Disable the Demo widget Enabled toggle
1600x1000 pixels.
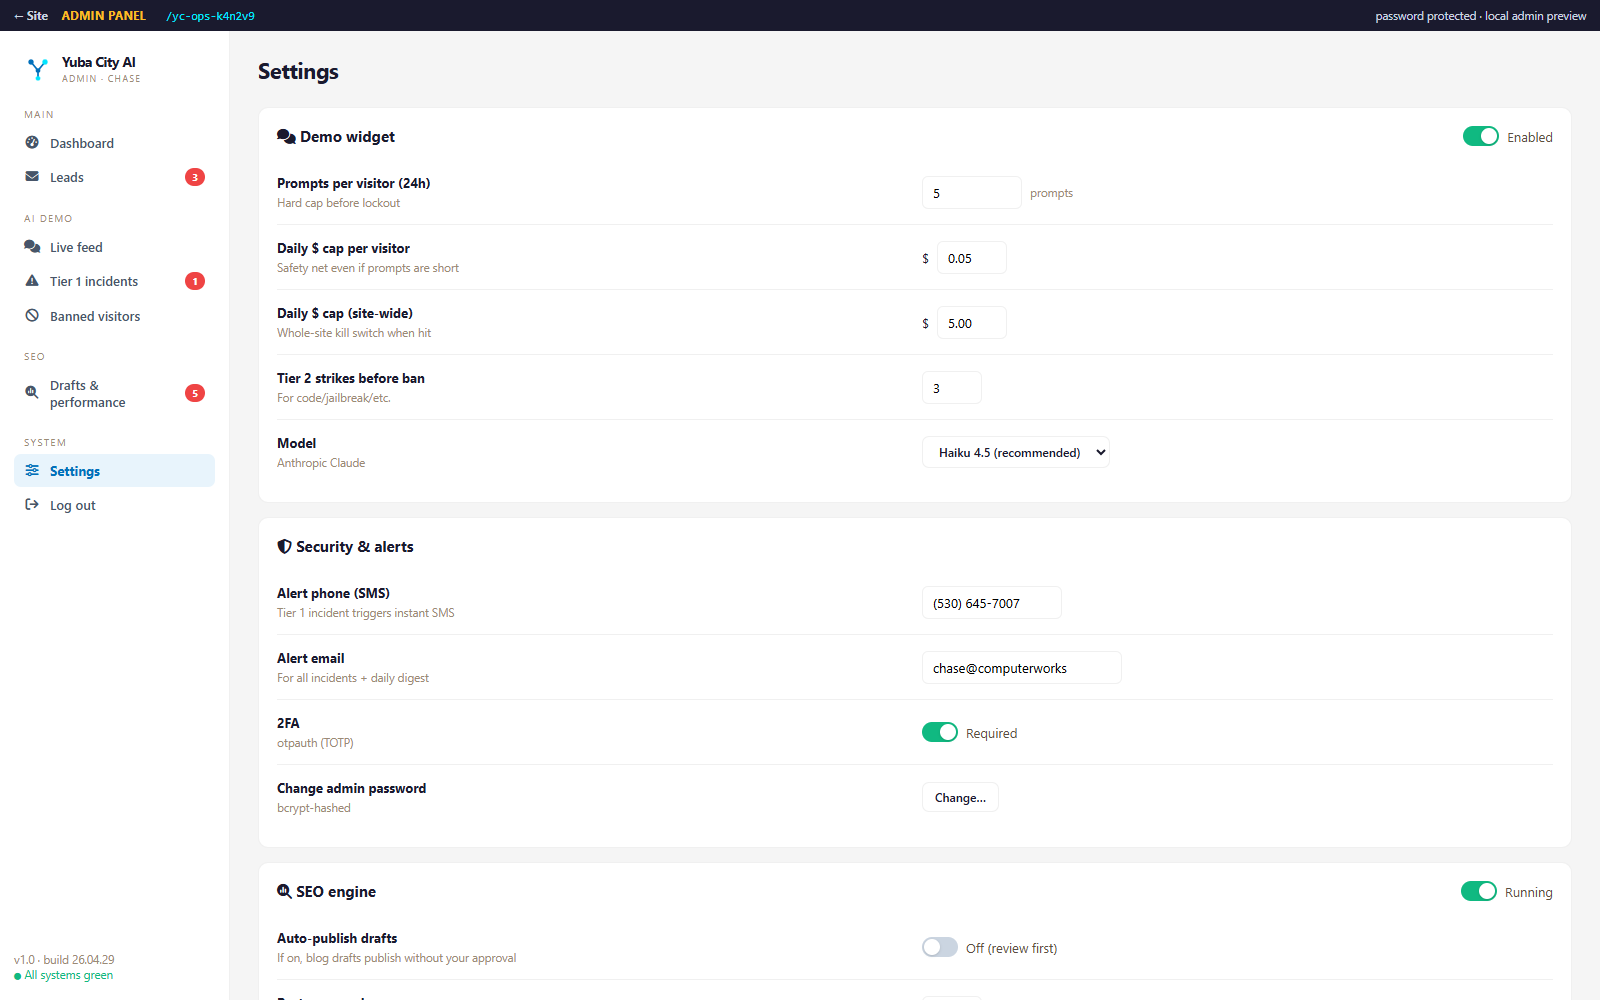[1480, 136]
